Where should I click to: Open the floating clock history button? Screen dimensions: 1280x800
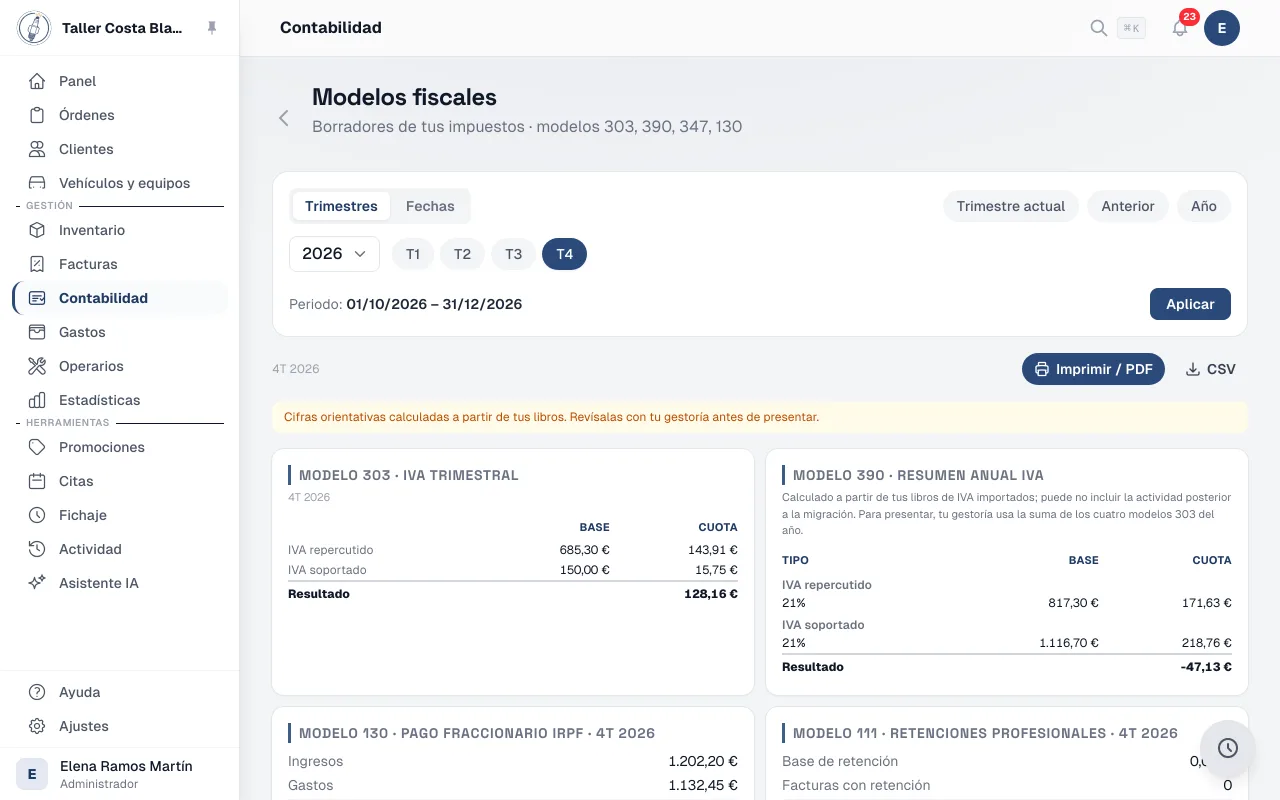(1228, 748)
